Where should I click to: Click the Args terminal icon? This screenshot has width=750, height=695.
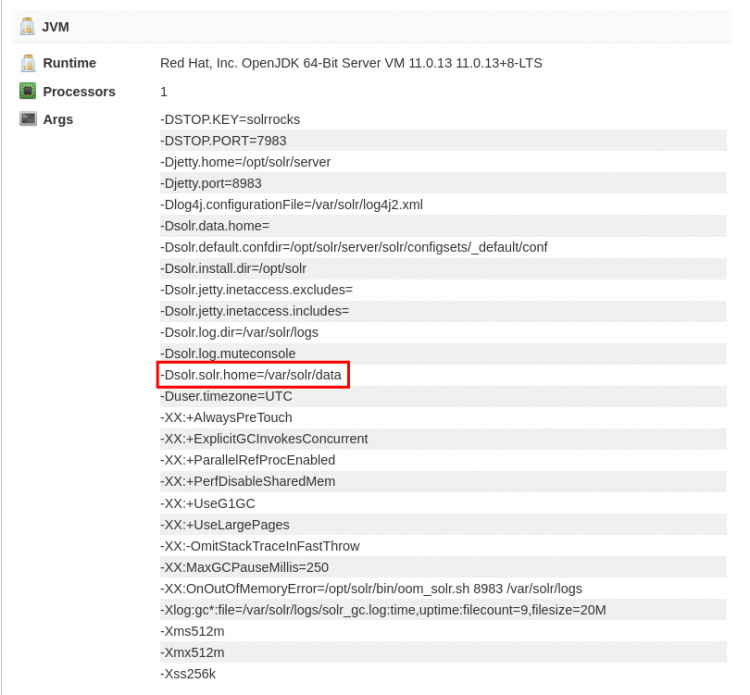pyautogui.click(x=27, y=120)
